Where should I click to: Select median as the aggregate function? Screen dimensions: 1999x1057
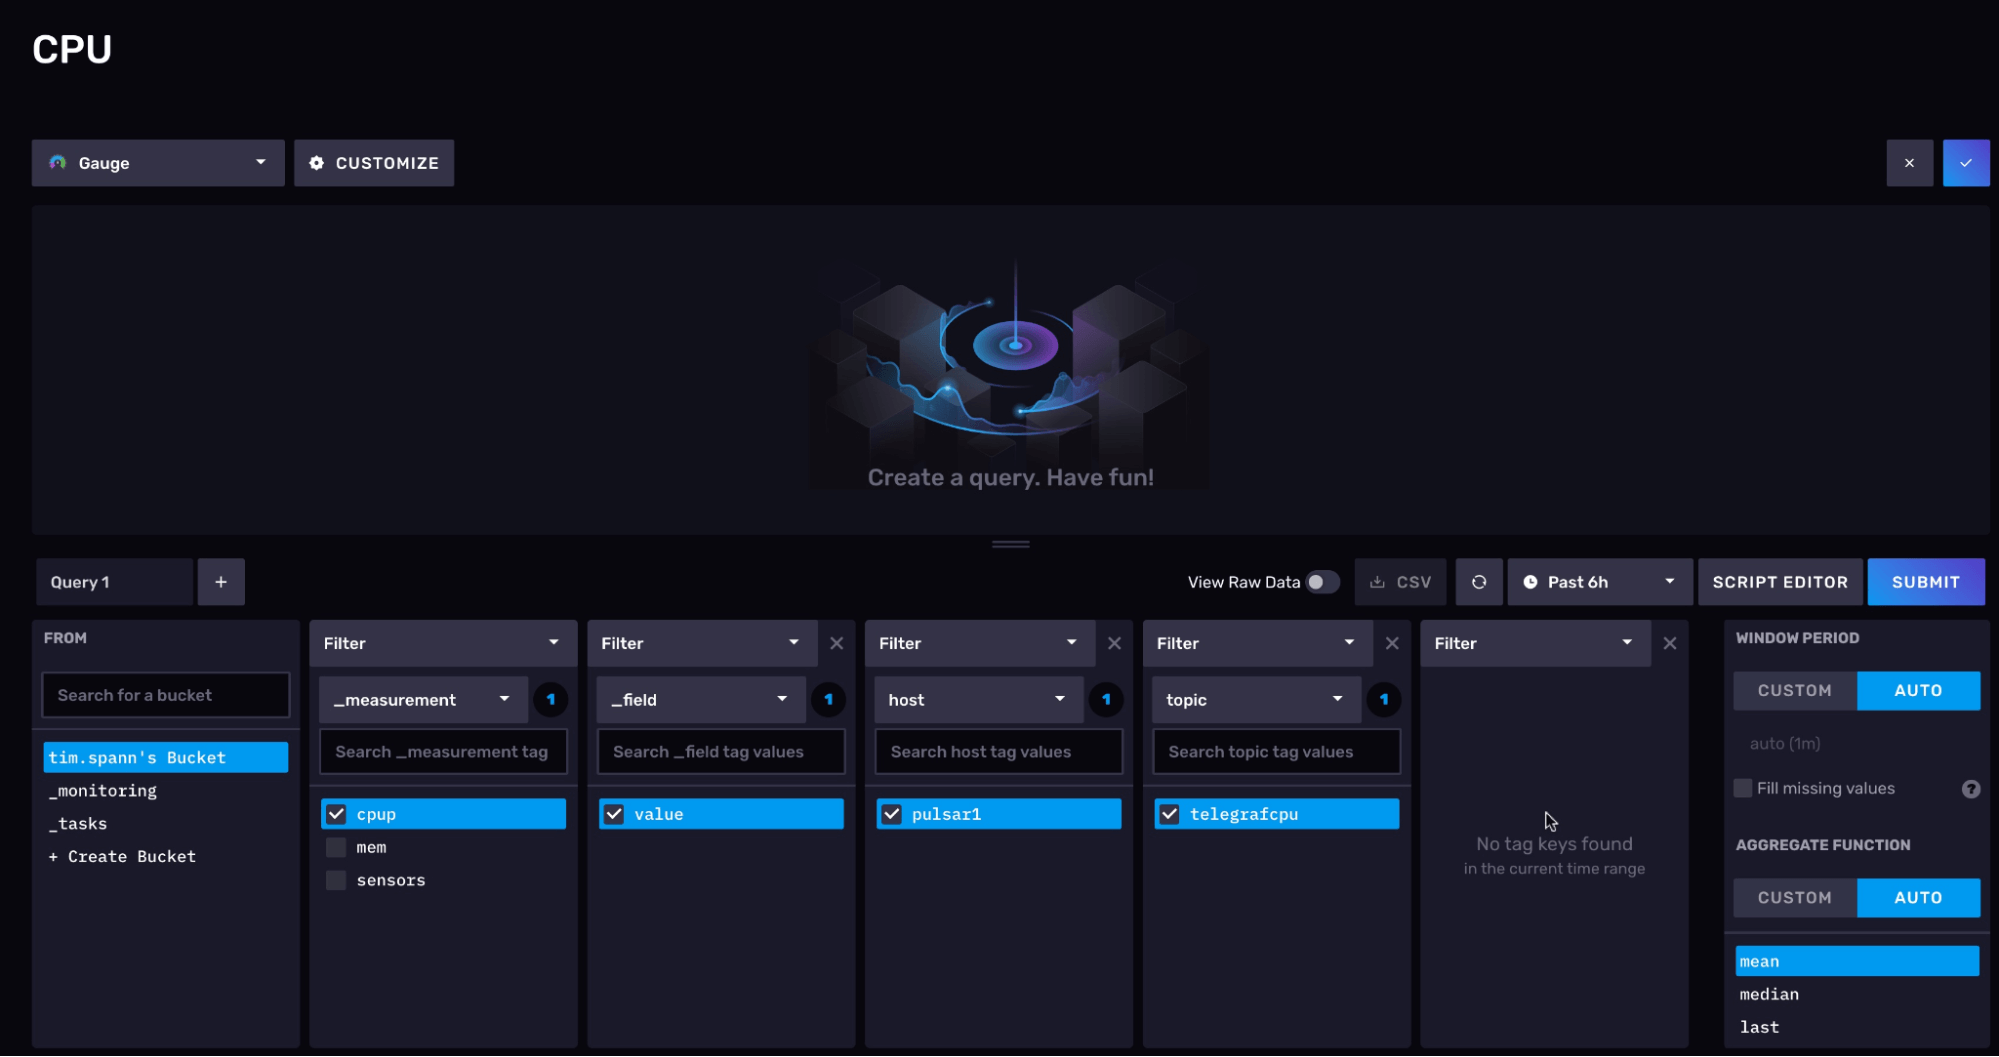[x=1769, y=993]
